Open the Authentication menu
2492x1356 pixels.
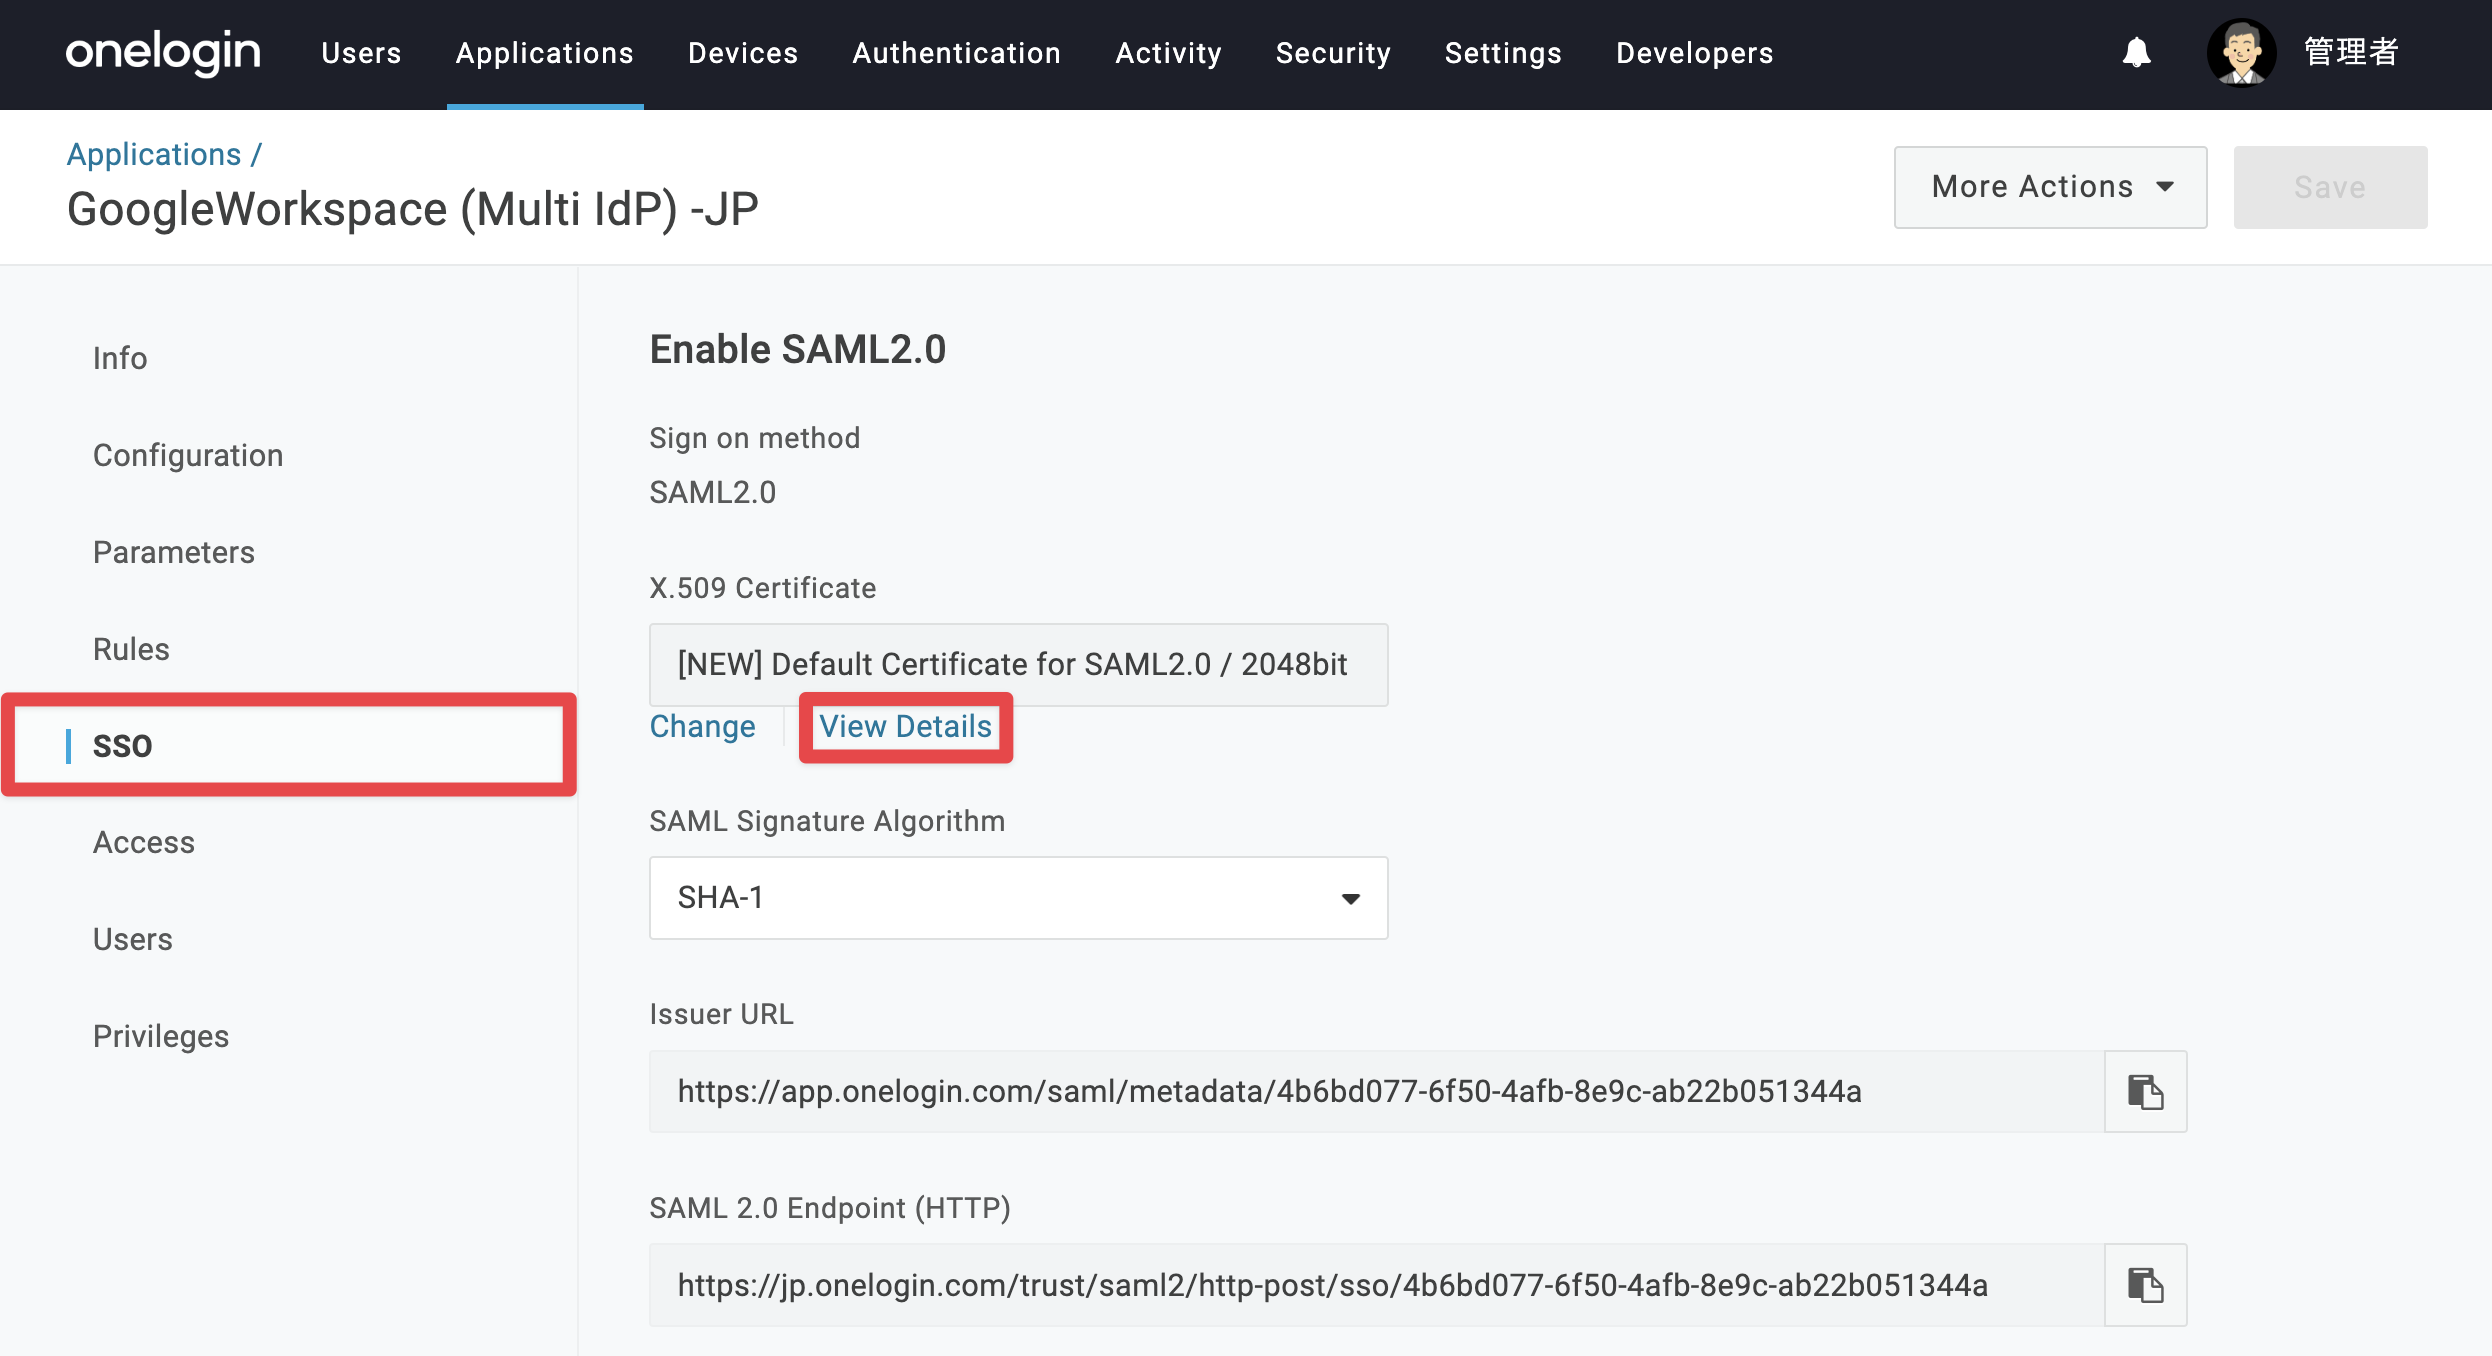click(x=956, y=53)
